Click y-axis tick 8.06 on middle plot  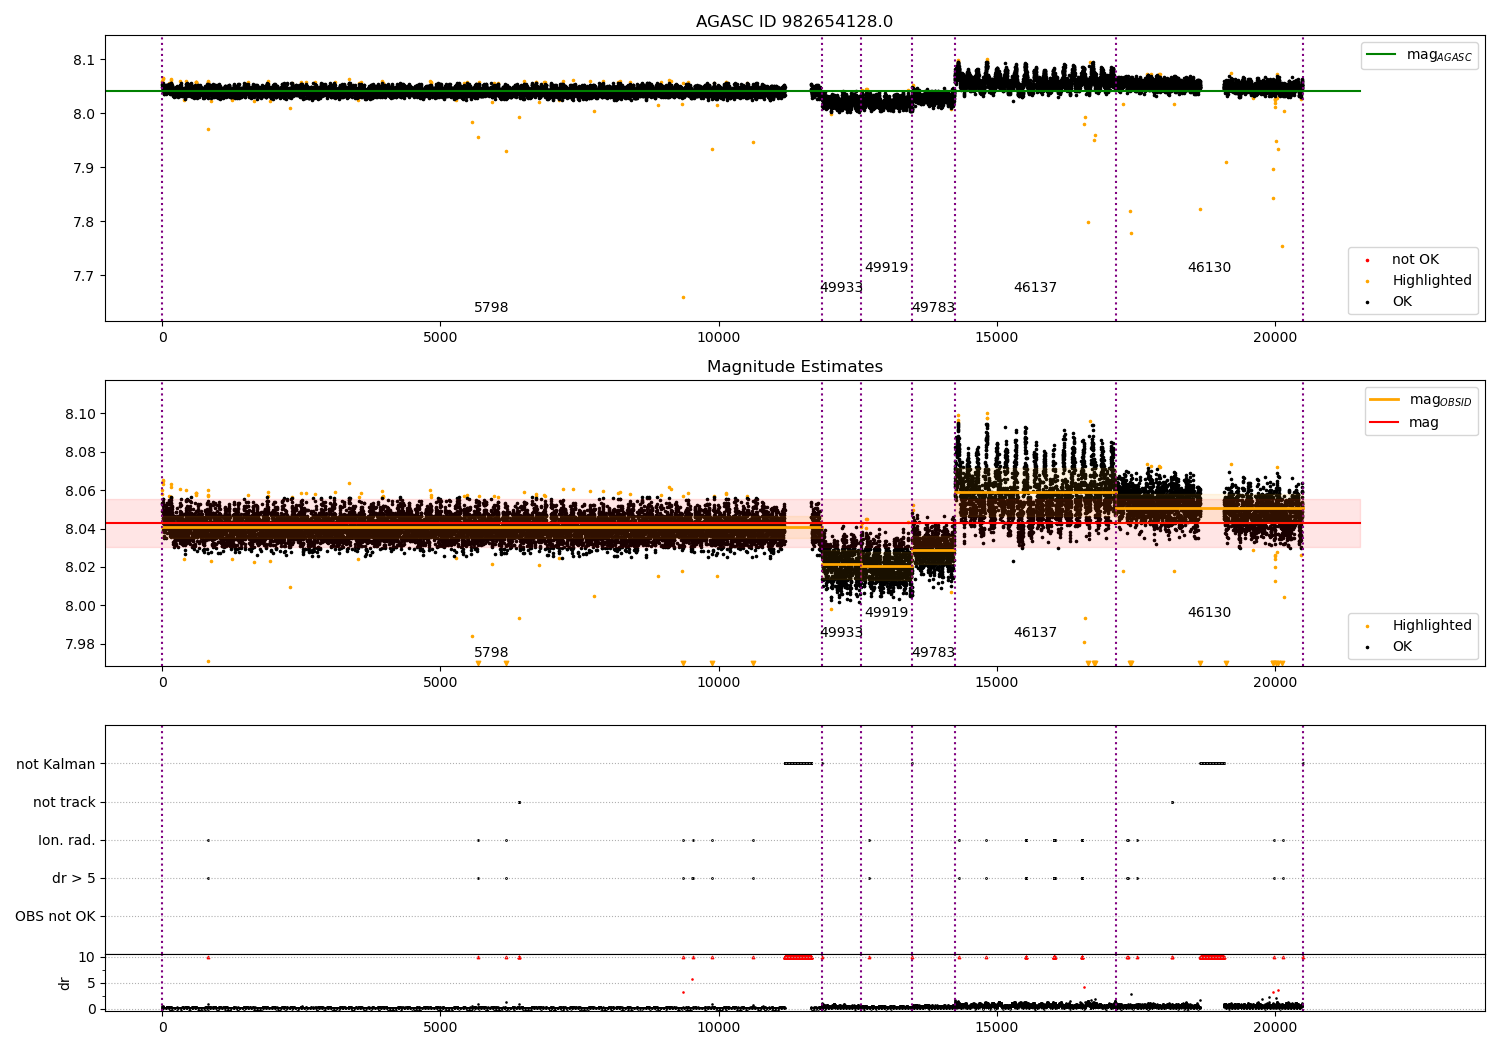80,491
